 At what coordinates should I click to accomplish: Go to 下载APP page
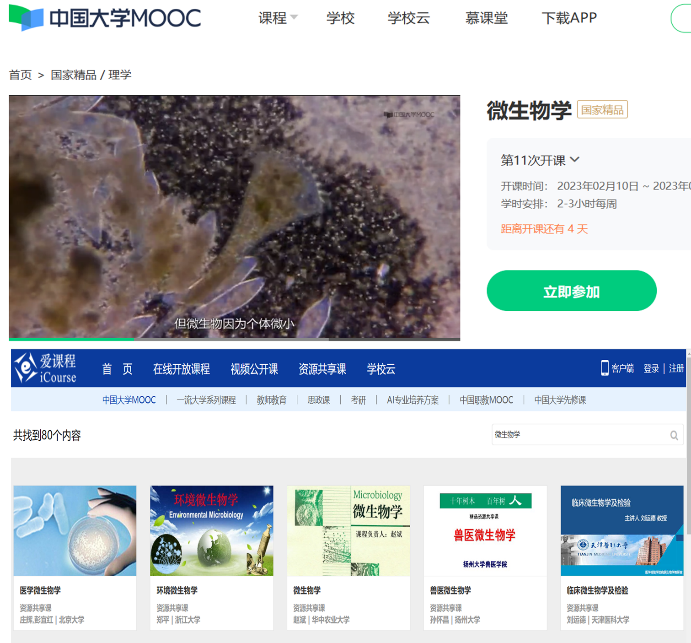[569, 18]
